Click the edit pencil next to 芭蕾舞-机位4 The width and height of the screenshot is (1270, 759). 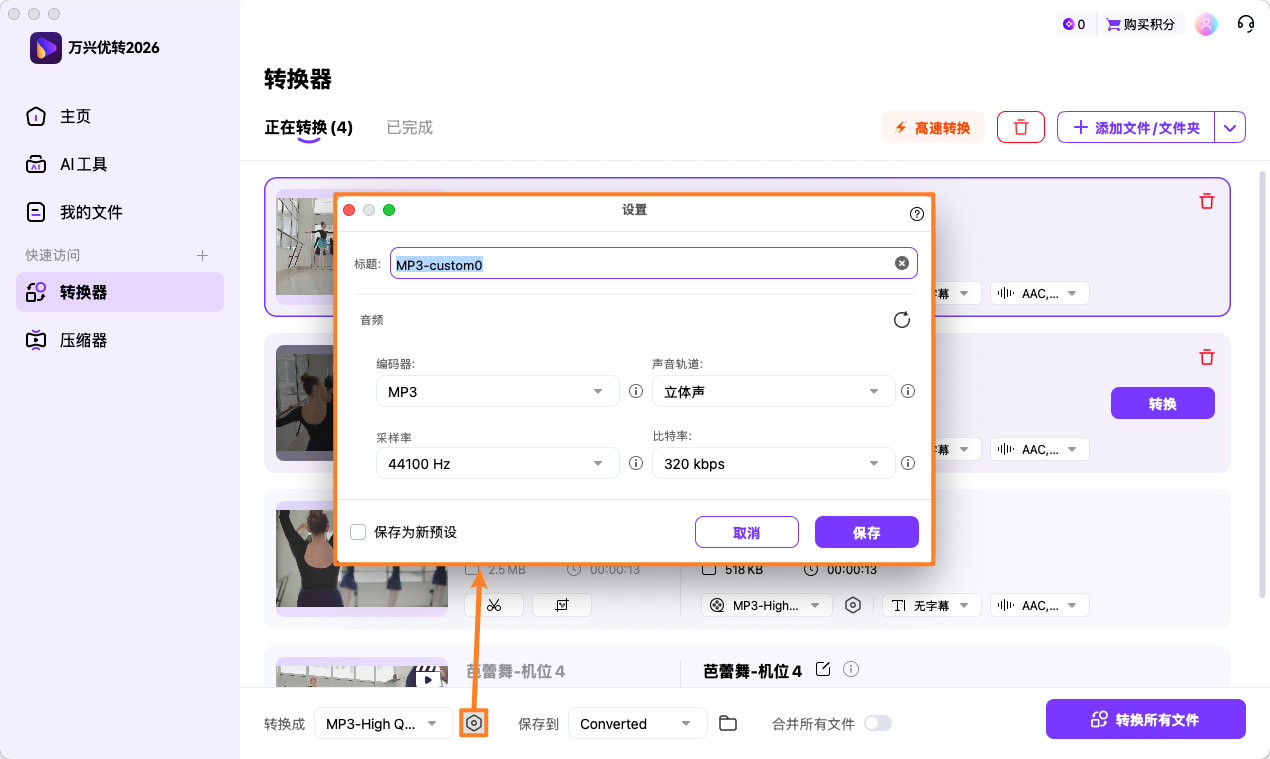point(822,669)
